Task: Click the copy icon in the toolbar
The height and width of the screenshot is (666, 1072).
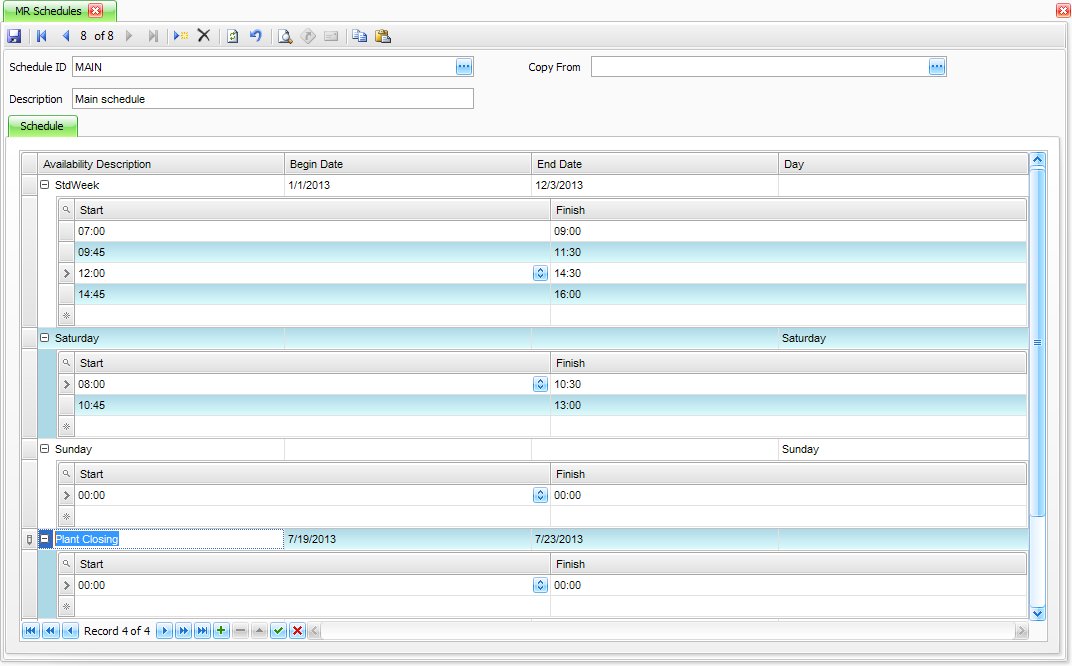Action: pos(359,36)
